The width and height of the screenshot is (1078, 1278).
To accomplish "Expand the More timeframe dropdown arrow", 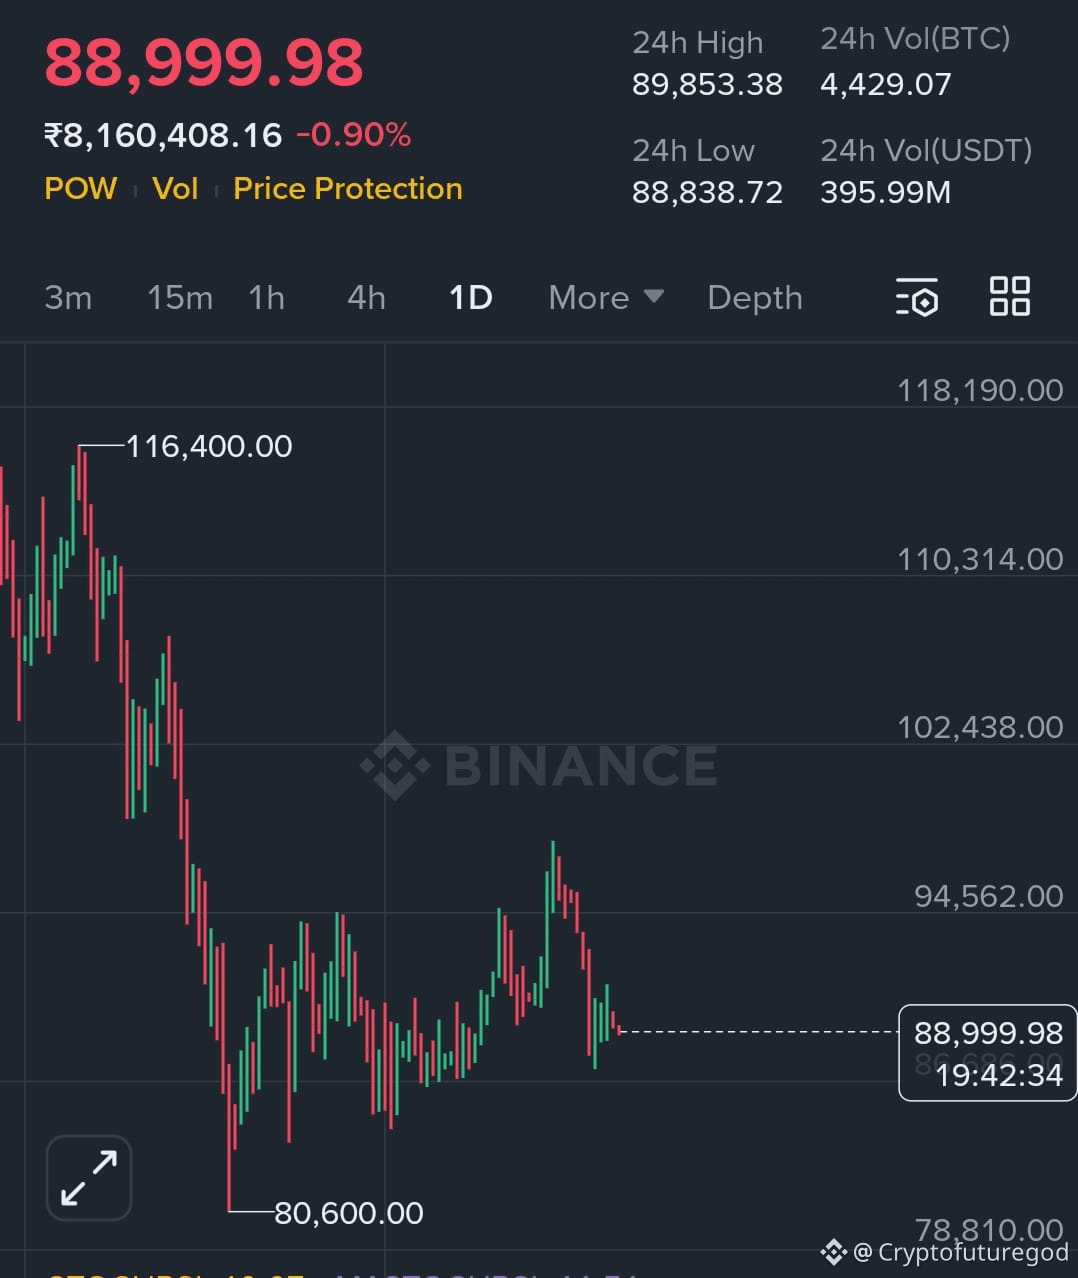I will (x=654, y=296).
